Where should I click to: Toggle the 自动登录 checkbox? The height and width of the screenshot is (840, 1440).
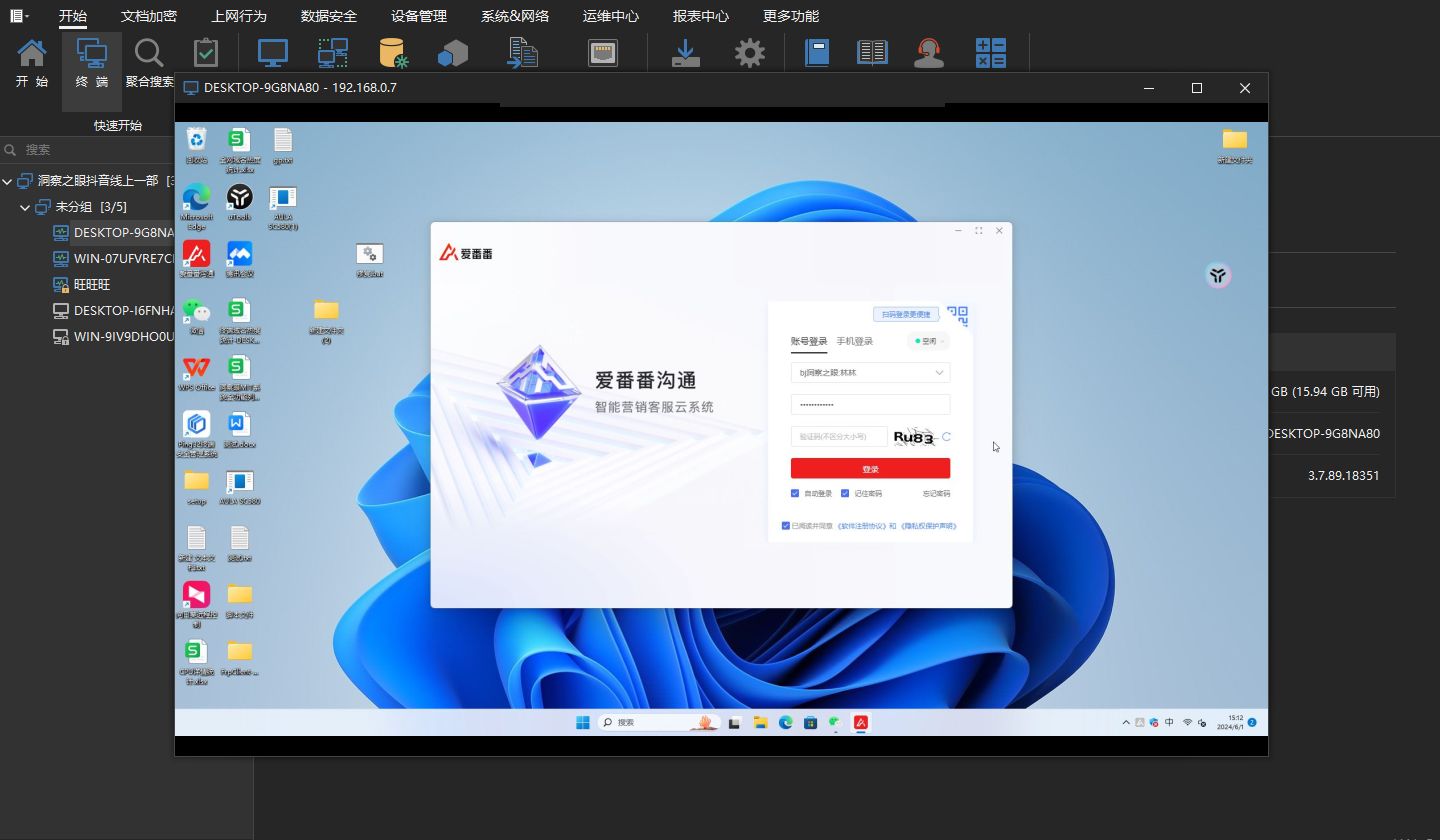(795, 493)
